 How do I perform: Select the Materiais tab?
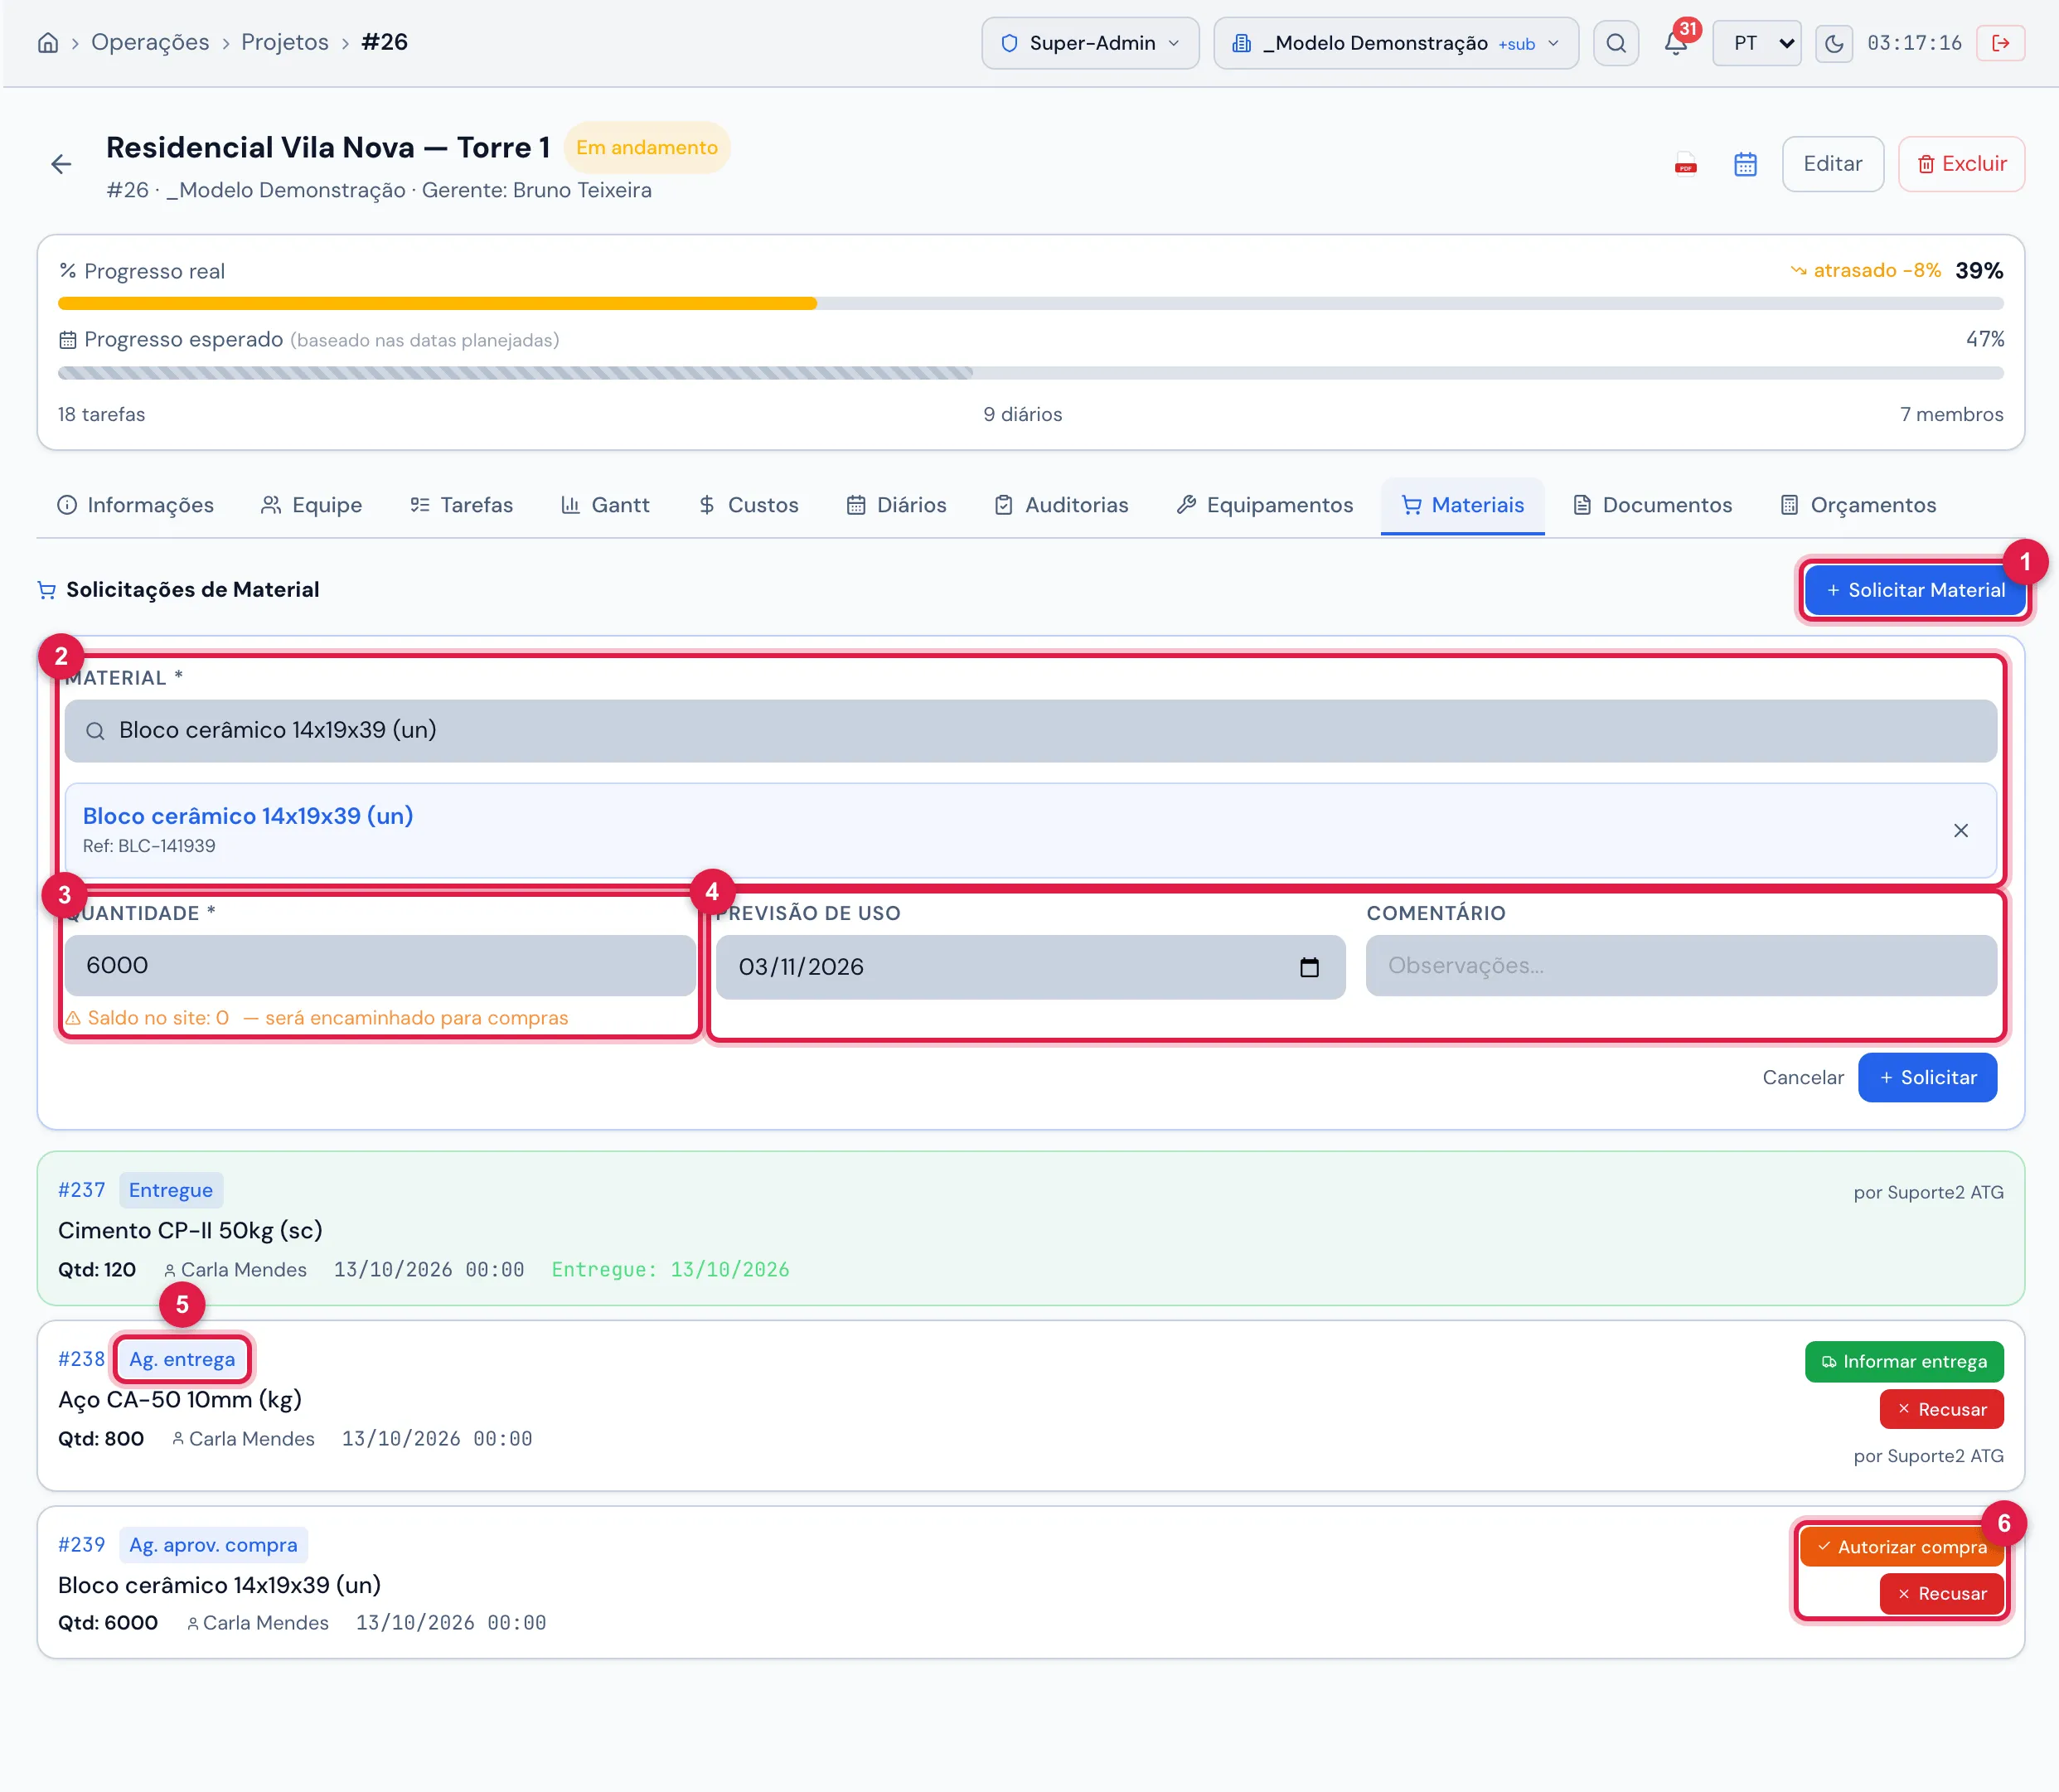(1462, 505)
